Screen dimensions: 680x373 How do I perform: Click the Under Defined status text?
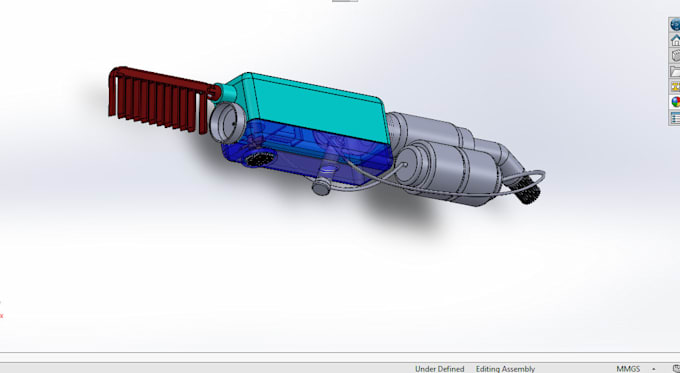(x=439, y=369)
